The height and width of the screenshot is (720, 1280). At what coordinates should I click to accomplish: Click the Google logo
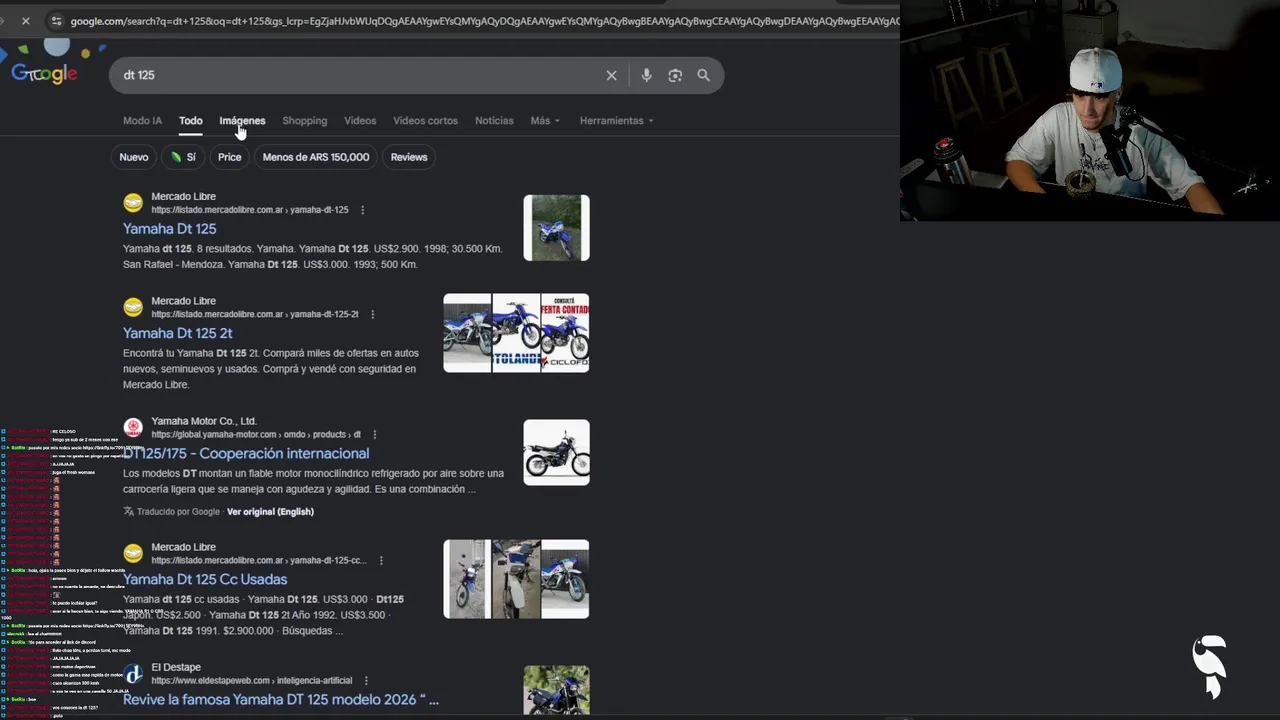click(44, 74)
